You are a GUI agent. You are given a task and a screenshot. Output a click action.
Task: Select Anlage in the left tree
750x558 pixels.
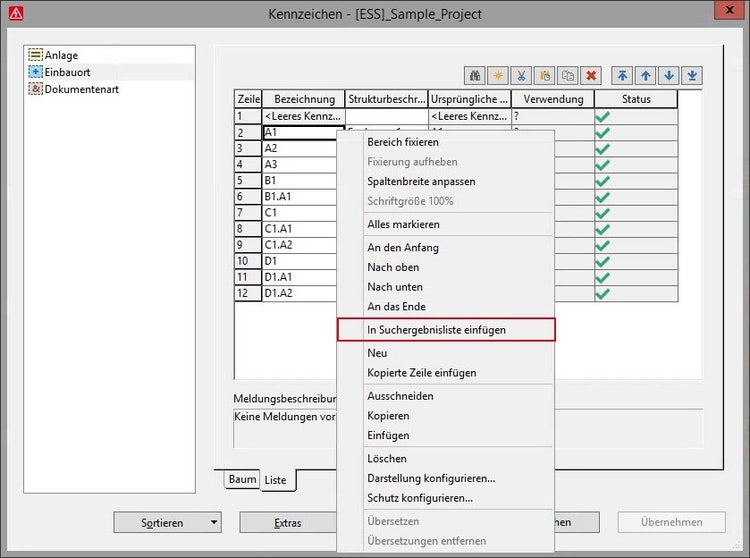coord(60,56)
